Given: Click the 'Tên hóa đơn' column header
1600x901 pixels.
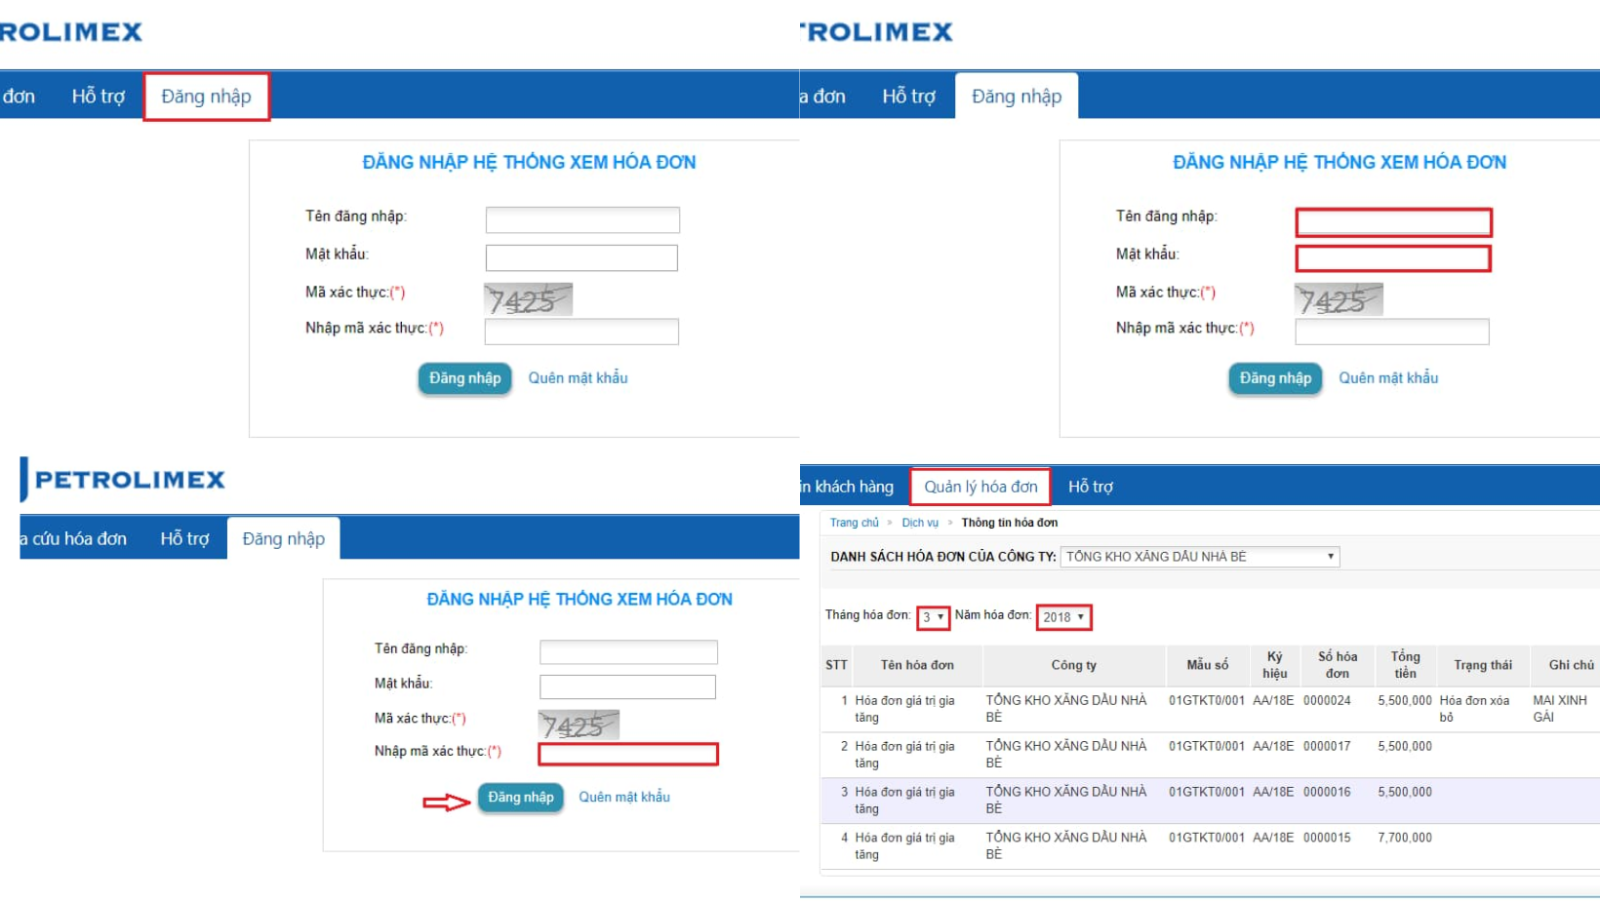Looking at the screenshot, I should tap(917, 665).
